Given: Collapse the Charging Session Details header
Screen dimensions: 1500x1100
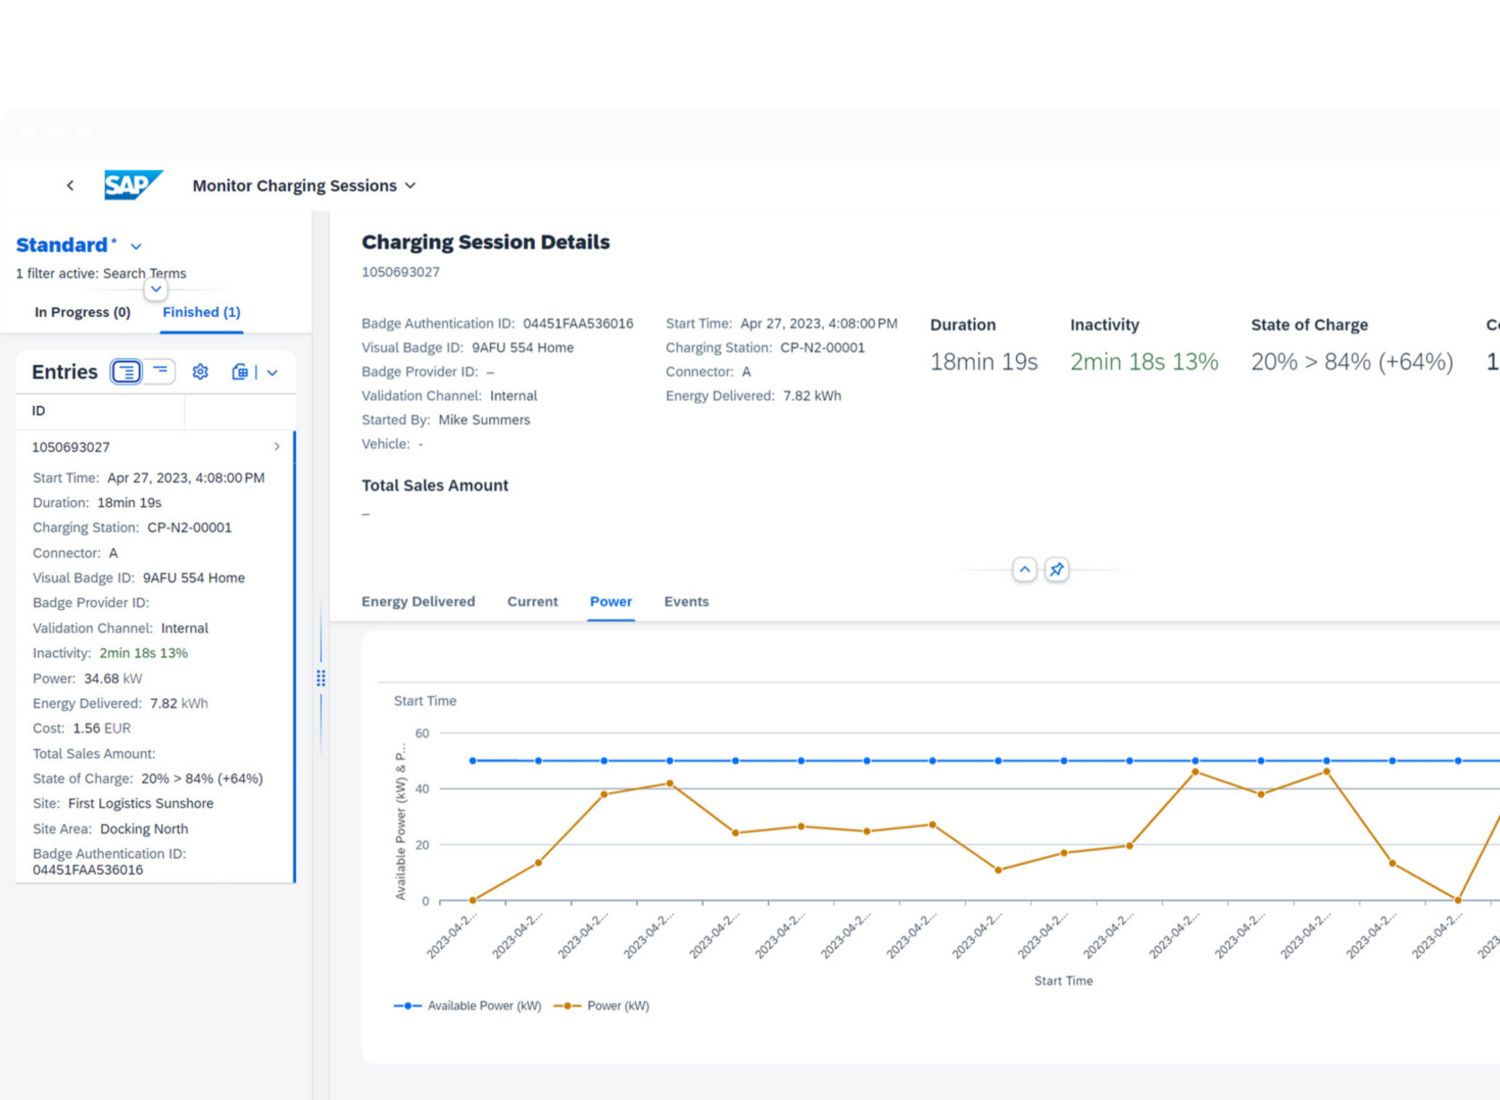Looking at the screenshot, I should tap(1024, 570).
